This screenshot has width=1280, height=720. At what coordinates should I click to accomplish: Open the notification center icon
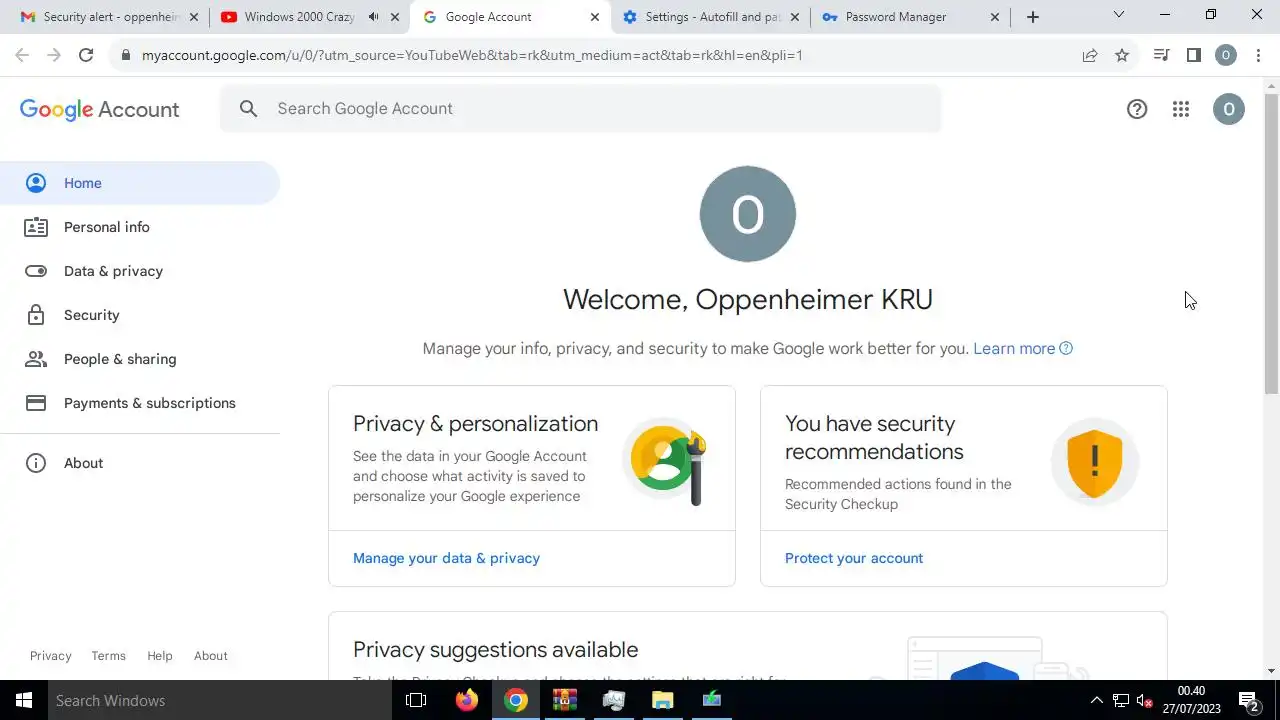pos(1248,700)
